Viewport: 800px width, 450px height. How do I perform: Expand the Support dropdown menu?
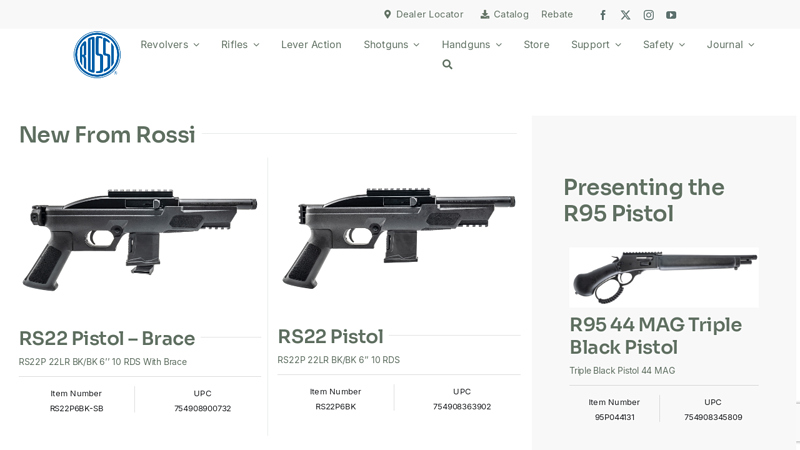(596, 44)
